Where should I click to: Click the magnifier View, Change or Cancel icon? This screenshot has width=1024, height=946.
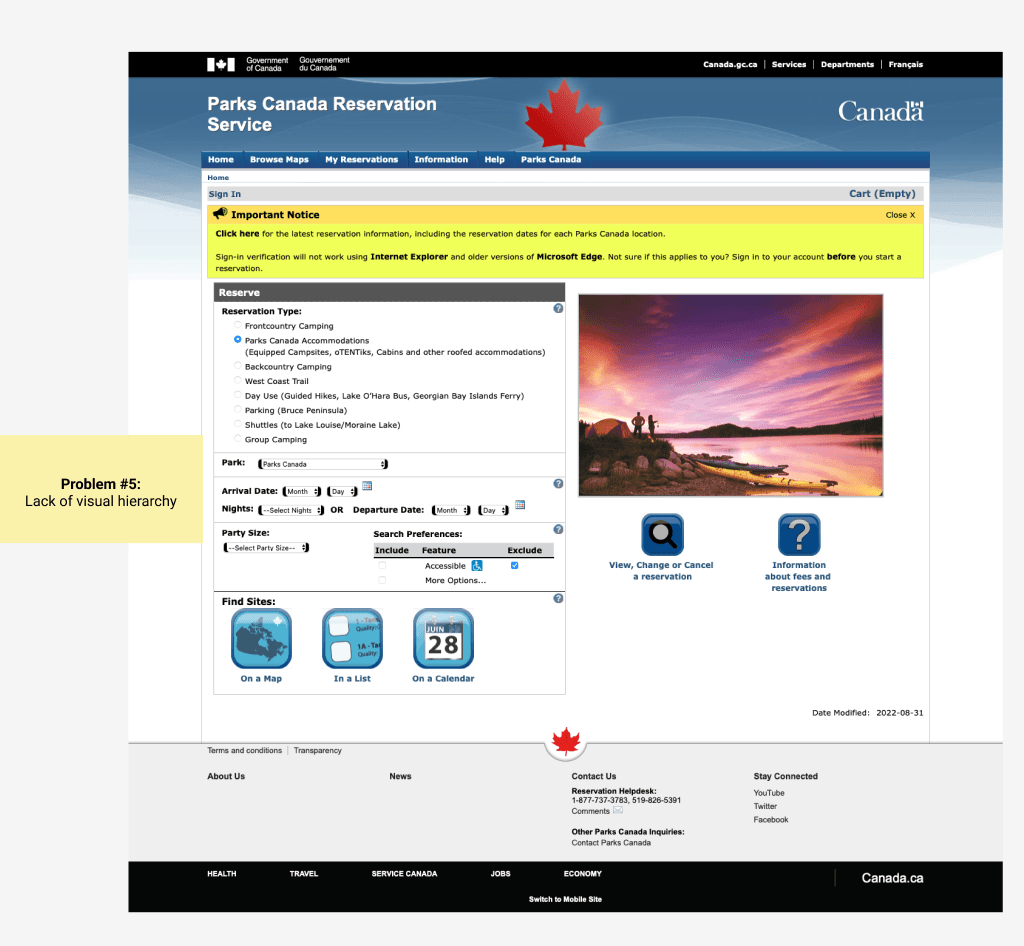click(x=662, y=535)
